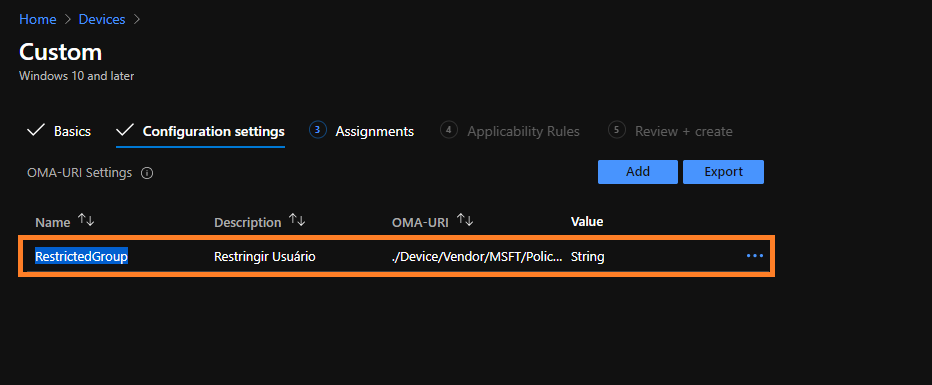
Task: Switch to the Basics tab
Action: [73, 131]
